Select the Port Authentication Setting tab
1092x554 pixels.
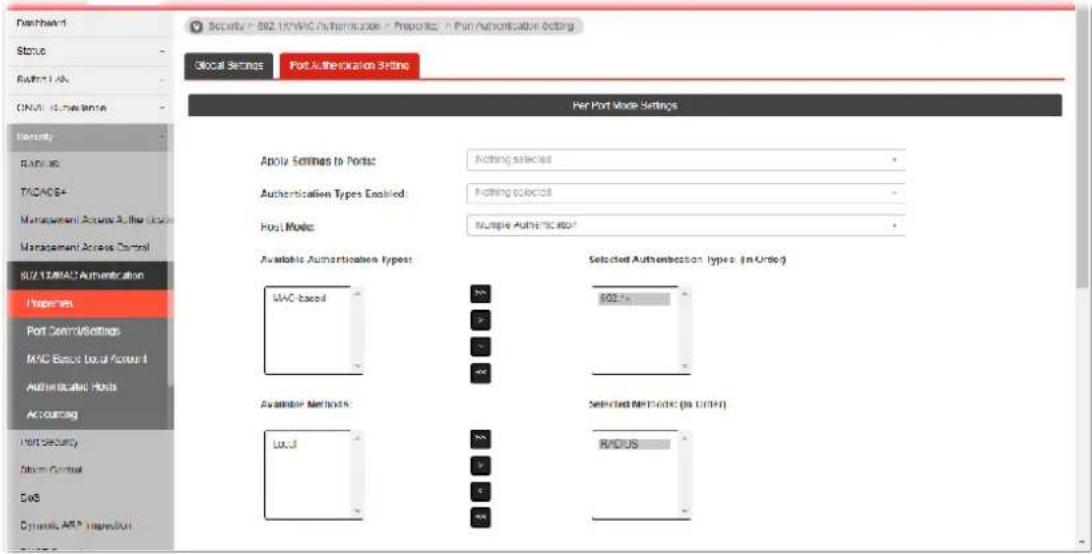[x=350, y=66]
